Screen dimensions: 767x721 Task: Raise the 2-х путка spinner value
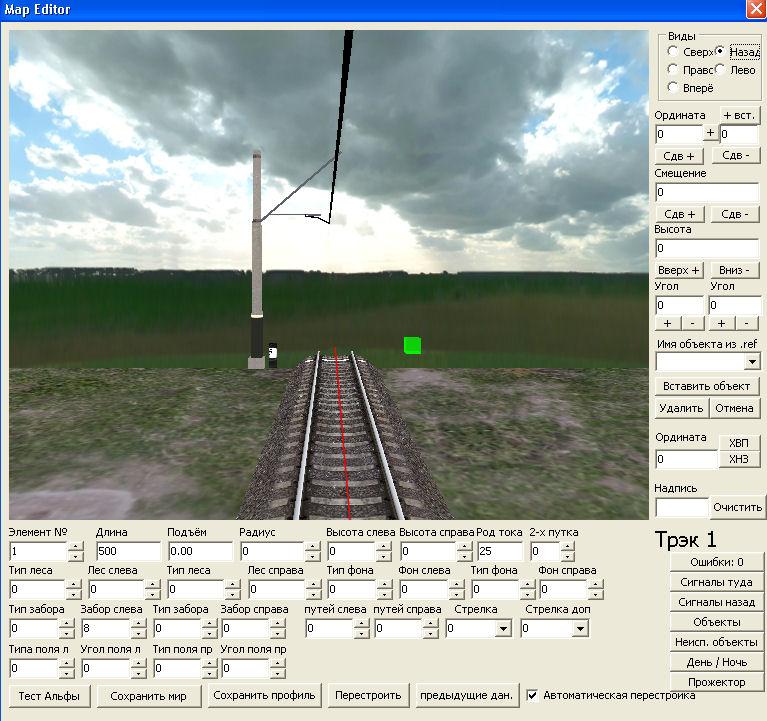569,547
